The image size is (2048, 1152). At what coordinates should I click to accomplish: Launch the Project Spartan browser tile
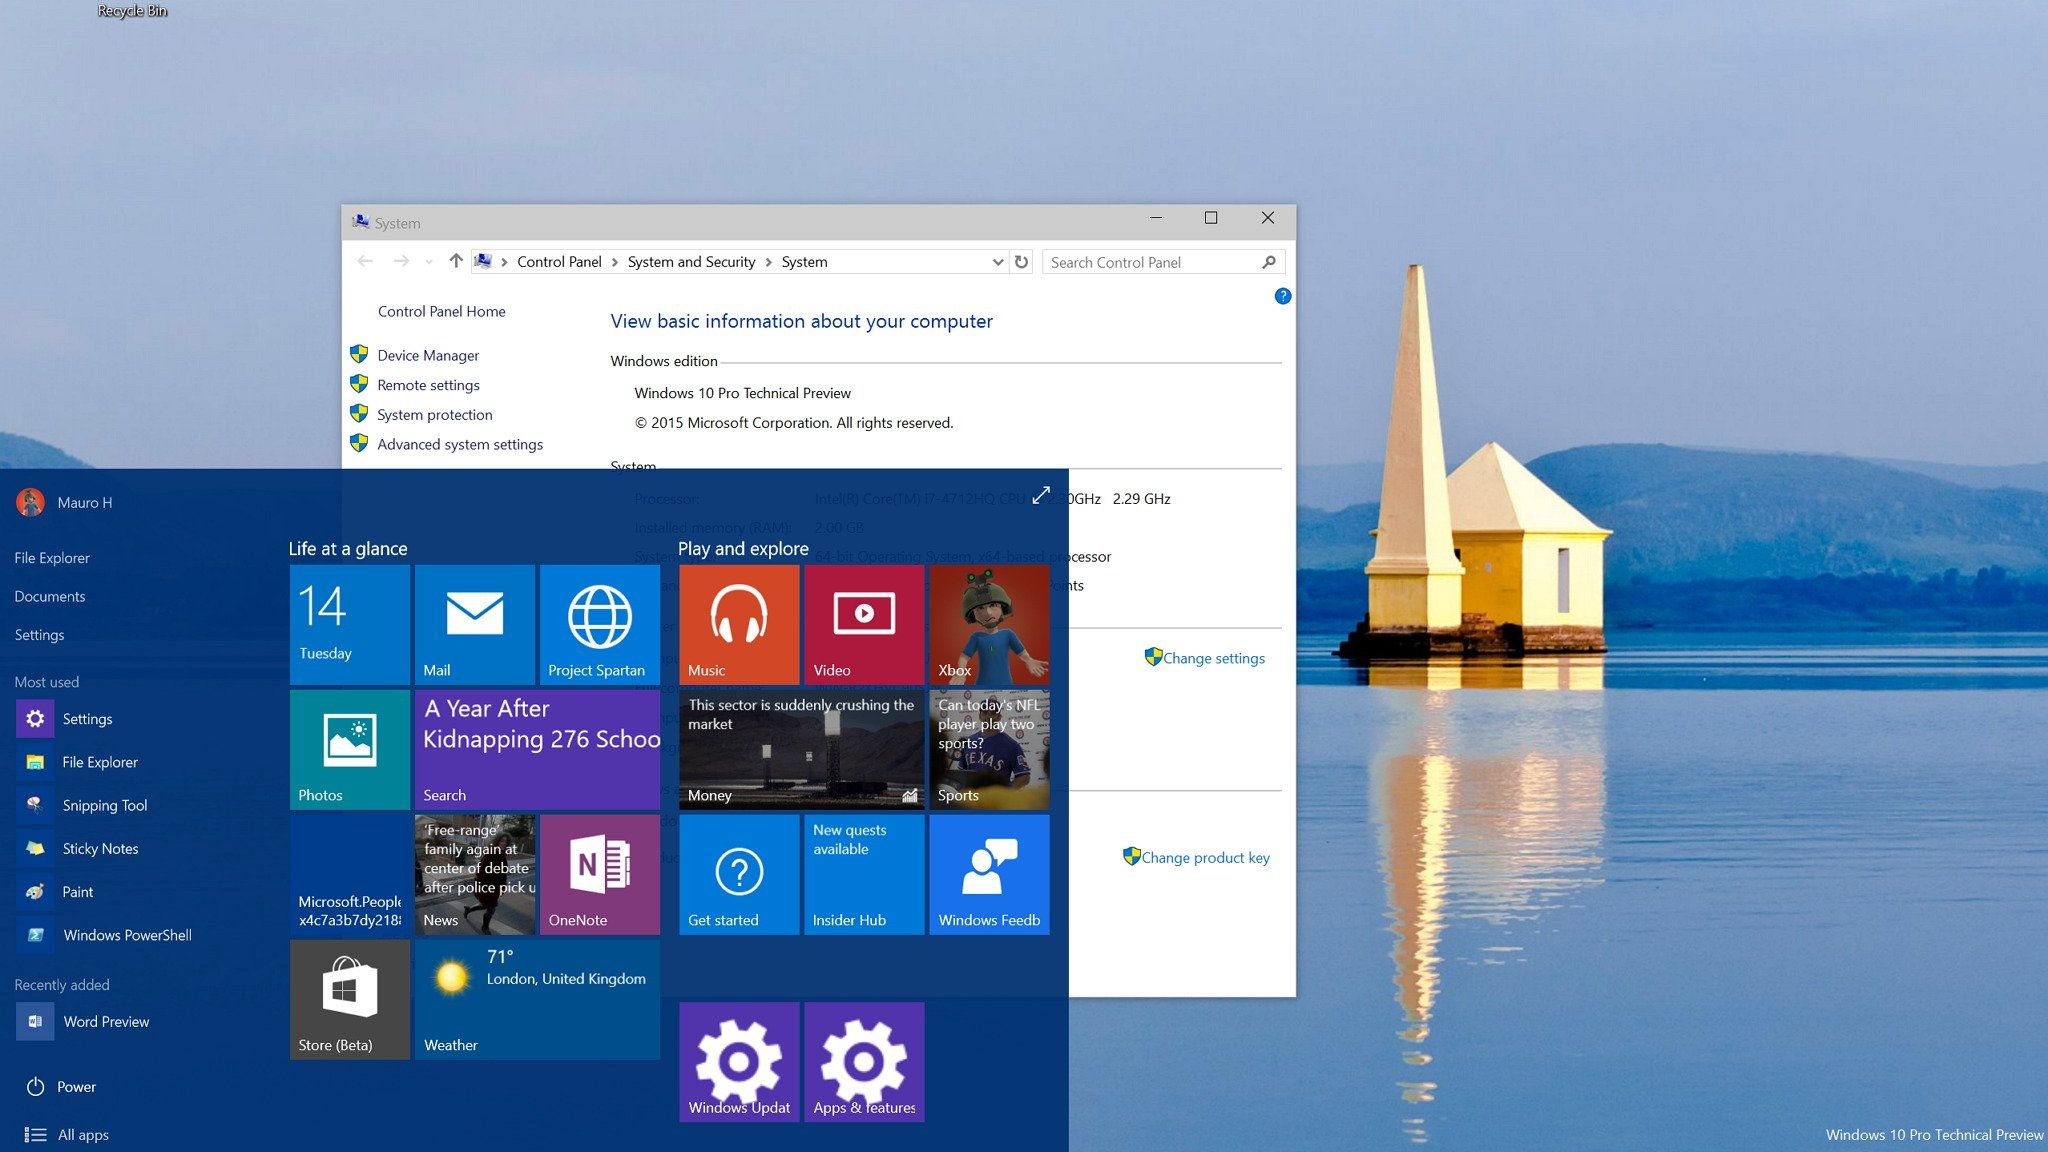tap(599, 624)
